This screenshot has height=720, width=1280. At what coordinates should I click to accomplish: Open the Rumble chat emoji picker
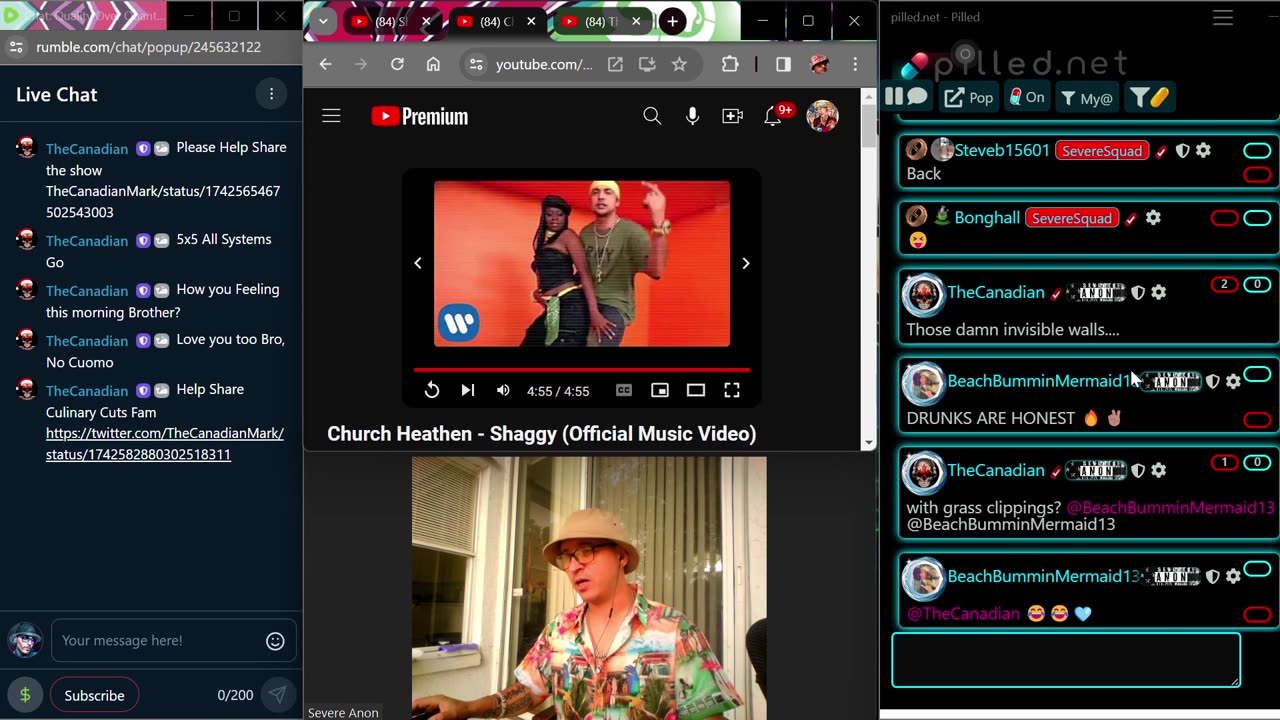(275, 641)
